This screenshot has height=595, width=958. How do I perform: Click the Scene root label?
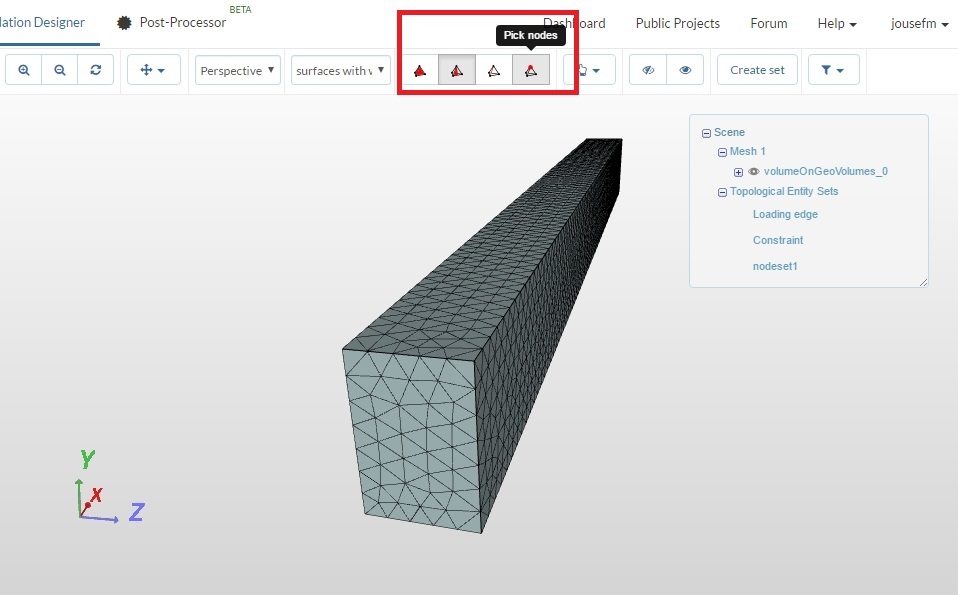pyautogui.click(x=729, y=133)
